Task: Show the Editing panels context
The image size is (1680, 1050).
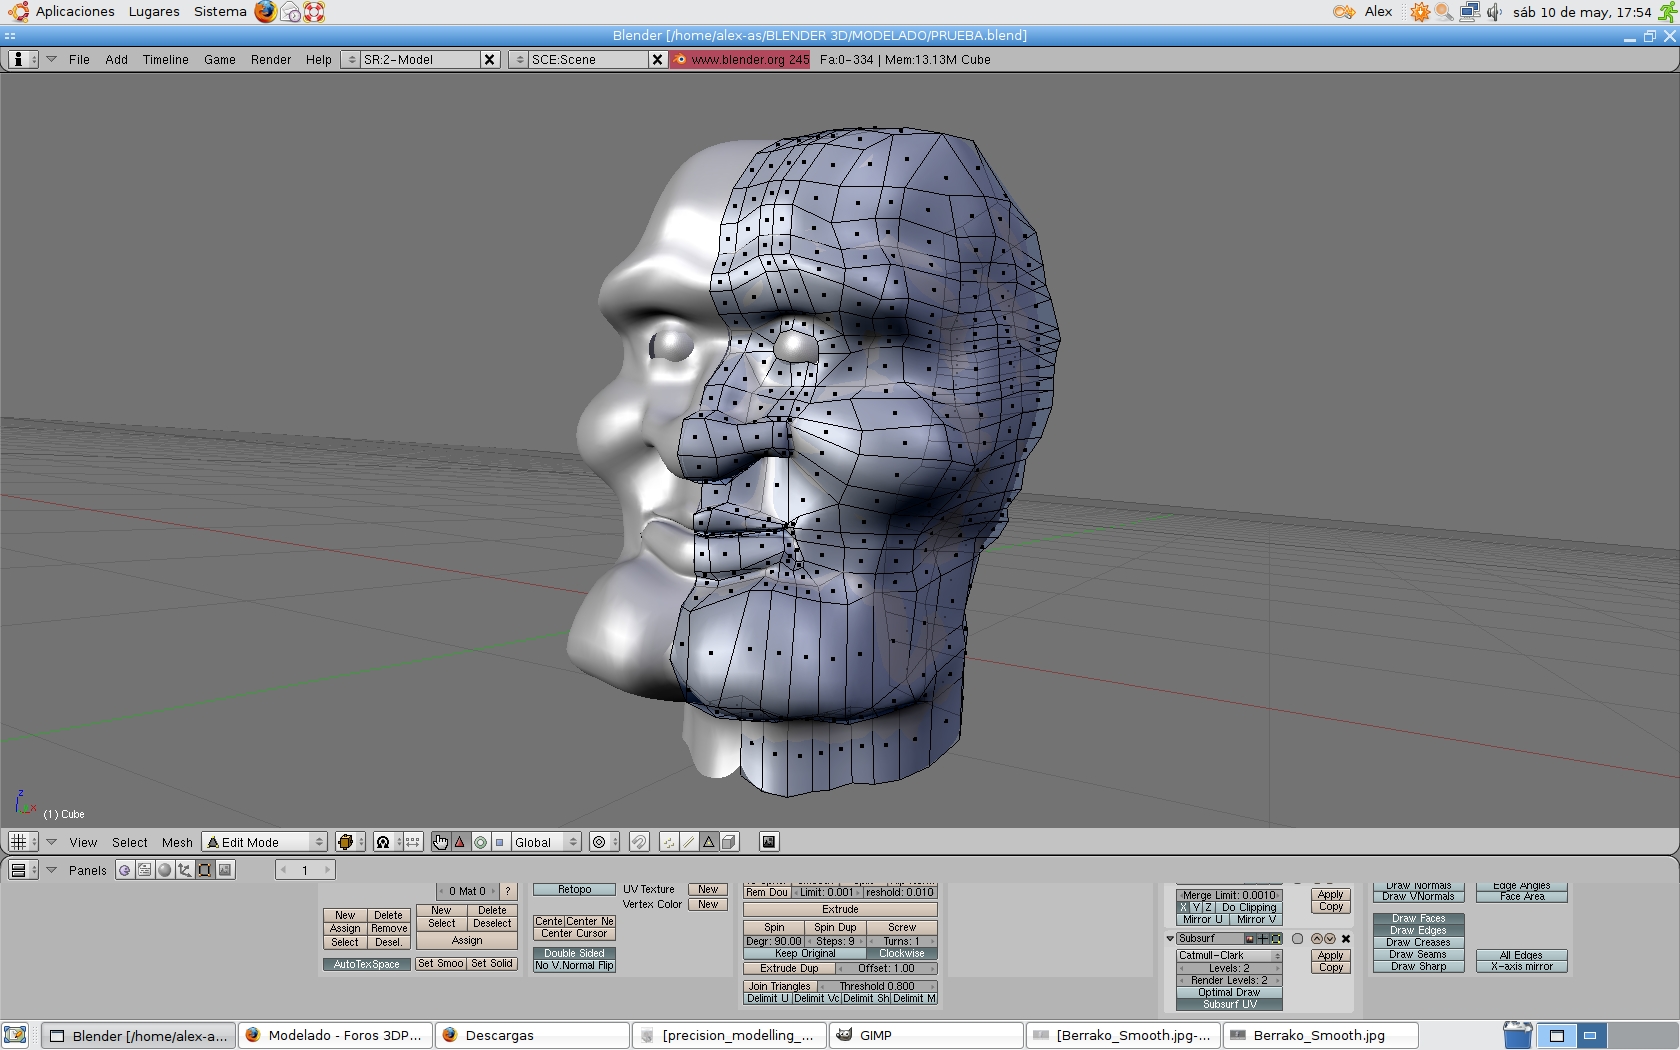Action: pyautogui.click(x=205, y=870)
